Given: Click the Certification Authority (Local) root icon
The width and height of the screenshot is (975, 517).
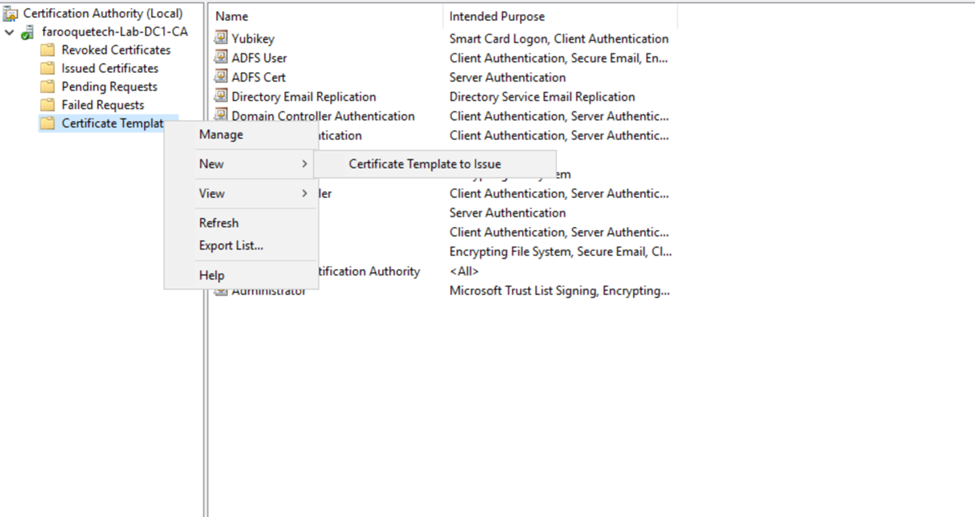Looking at the screenshot, I should pos(11,14).
